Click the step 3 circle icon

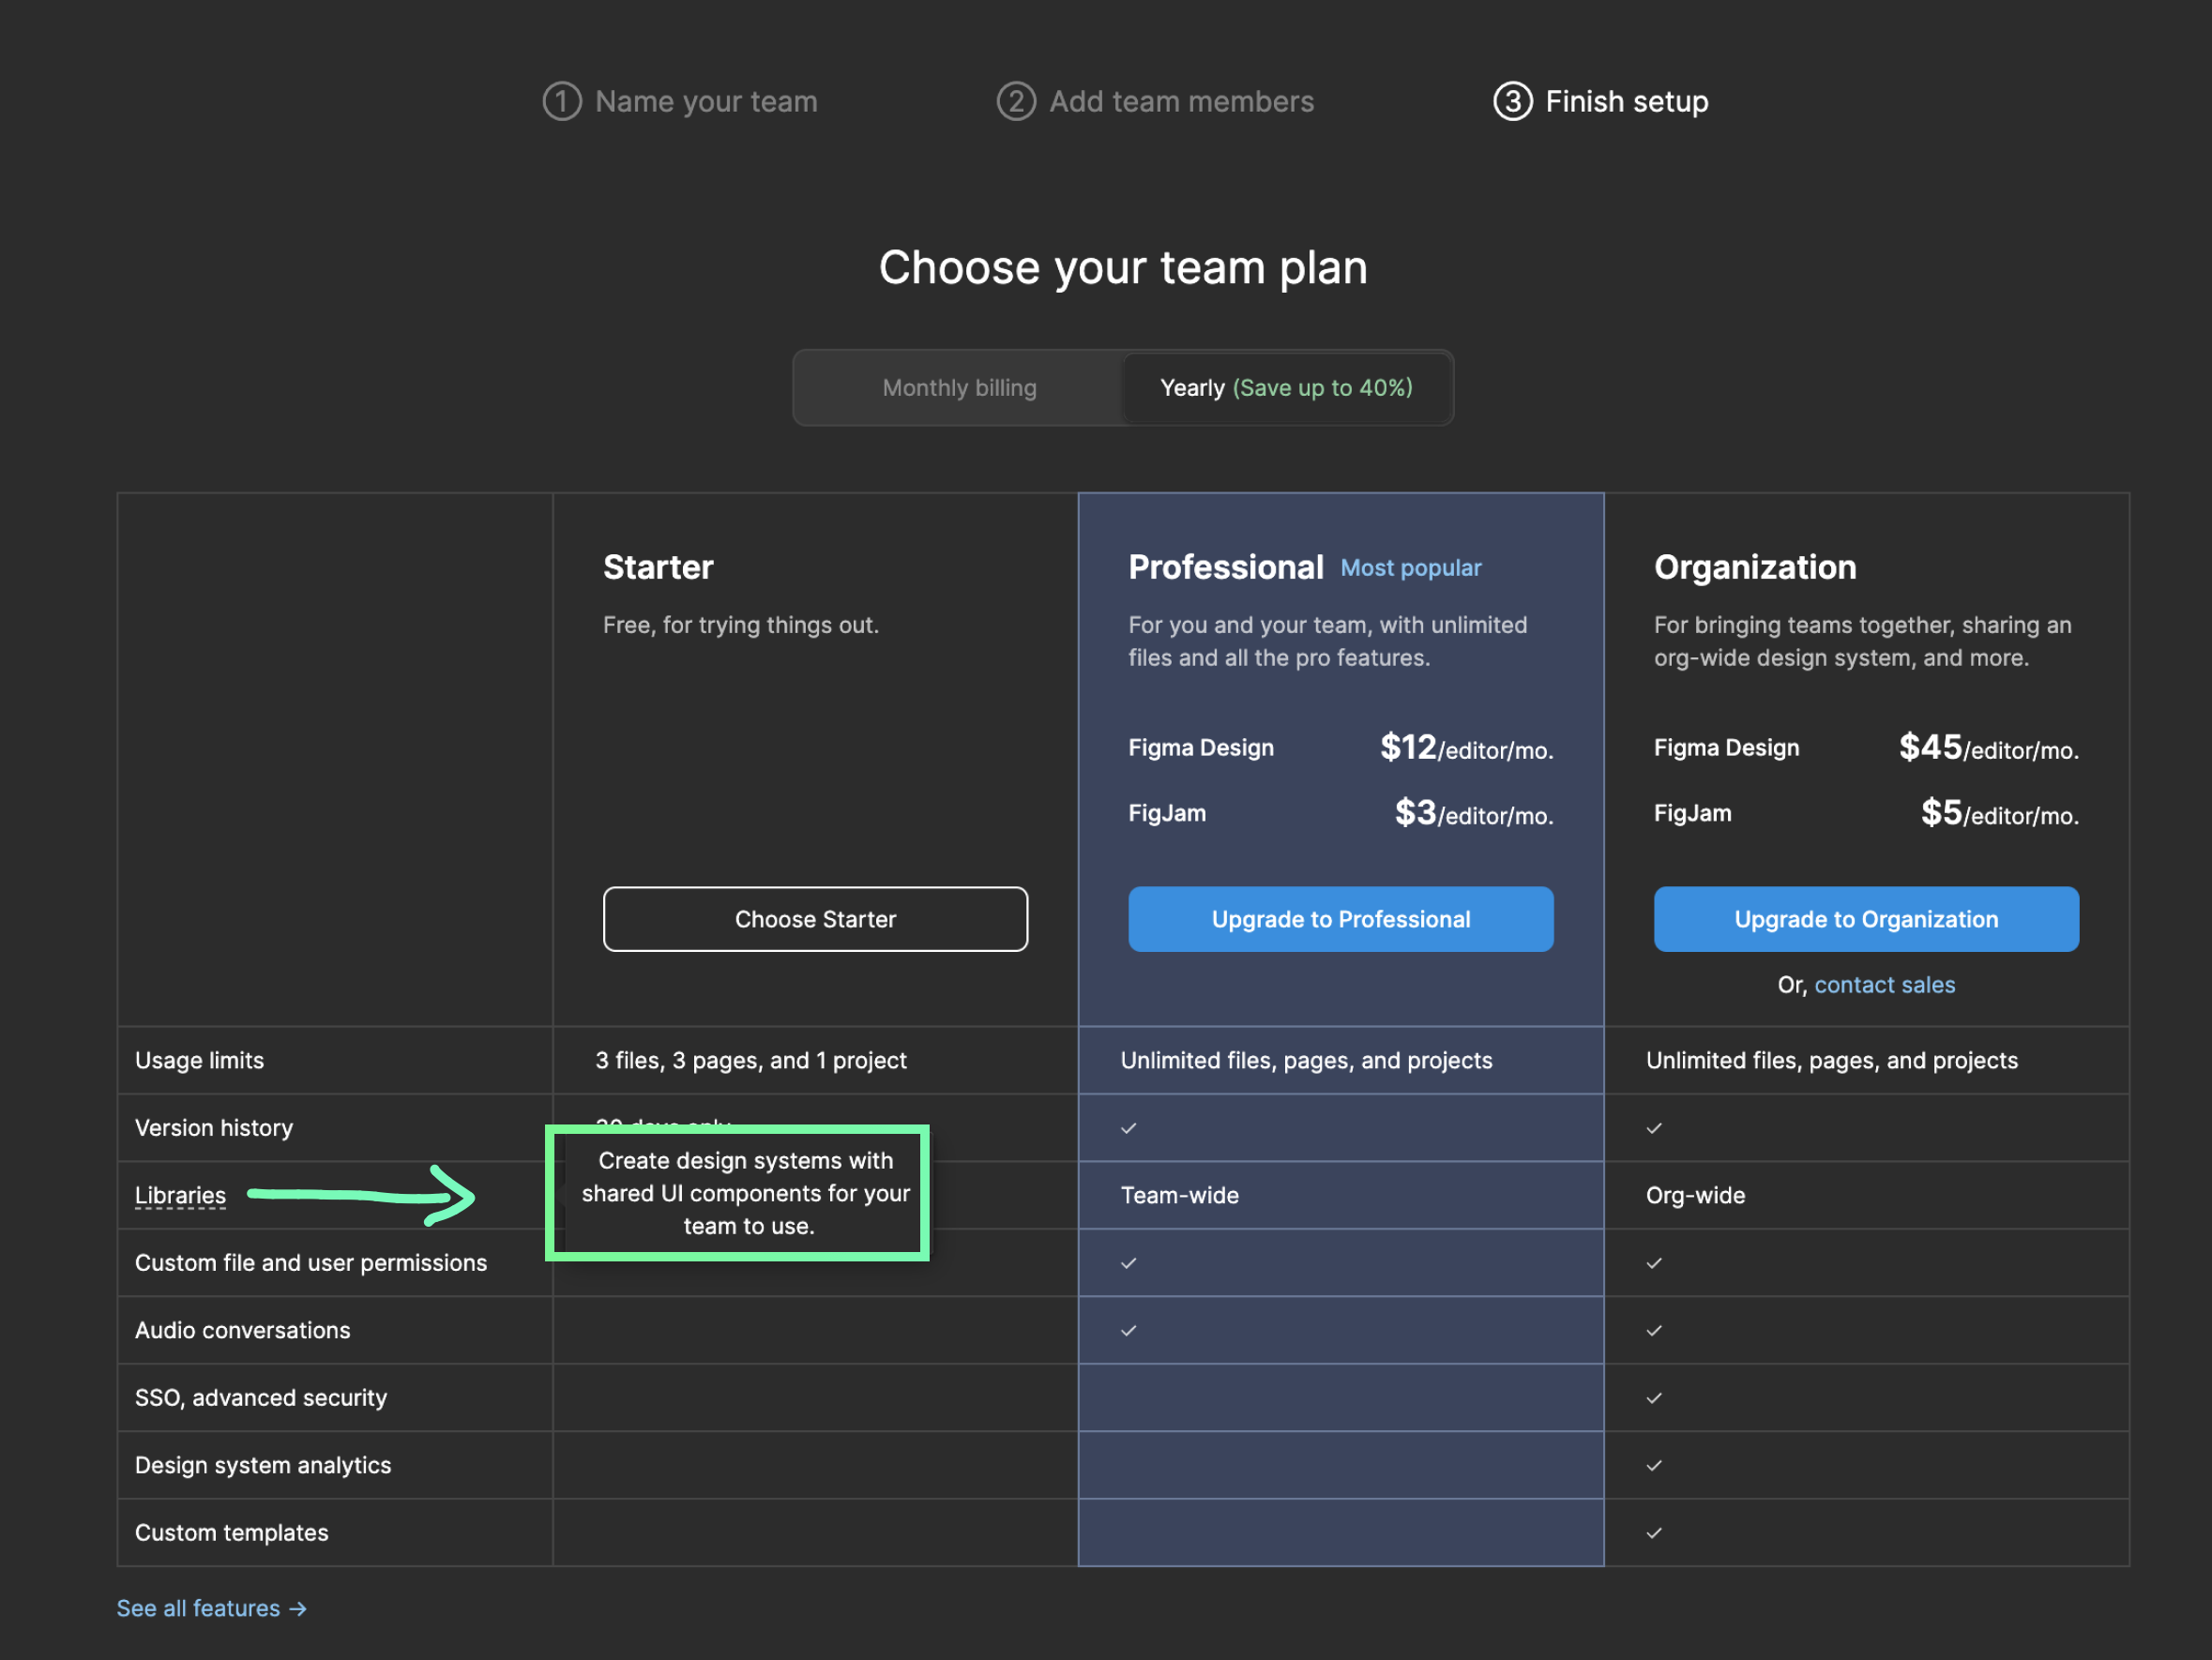click(x=1512, y=101)
